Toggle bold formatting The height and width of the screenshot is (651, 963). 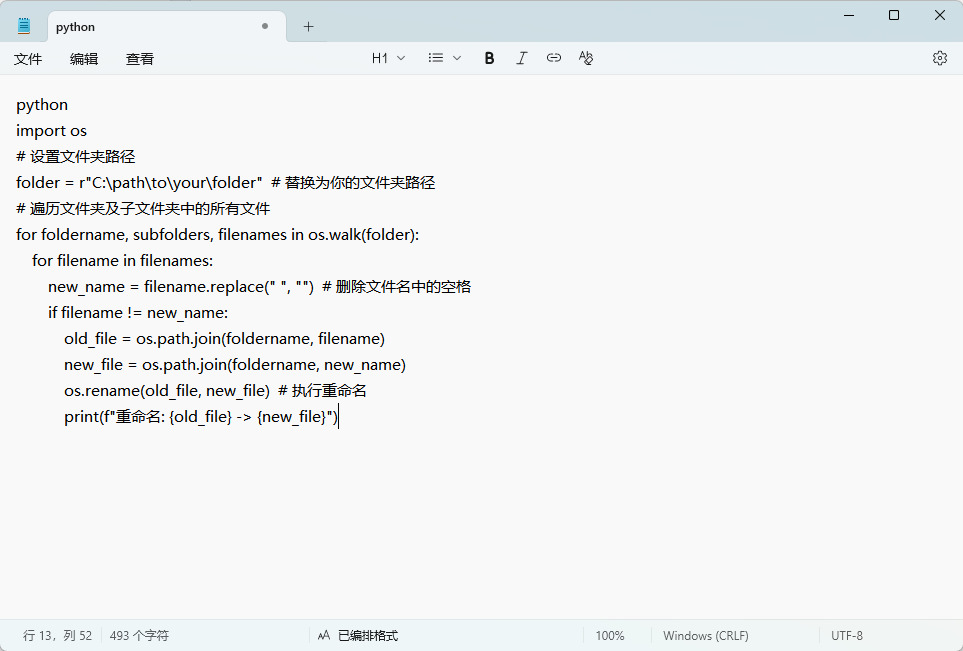[x=489, y=58]
